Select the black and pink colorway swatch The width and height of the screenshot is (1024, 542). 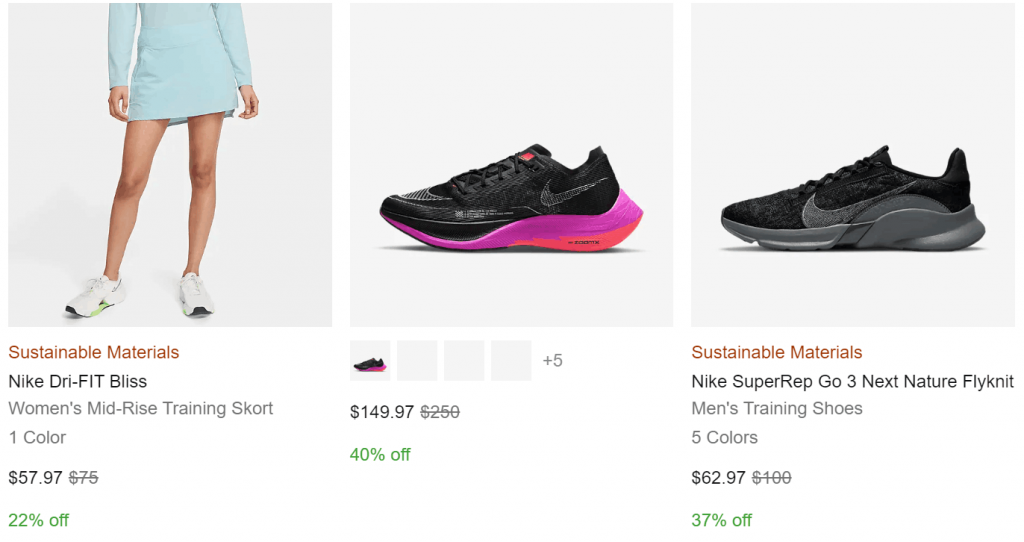click(x=370, y=361)
